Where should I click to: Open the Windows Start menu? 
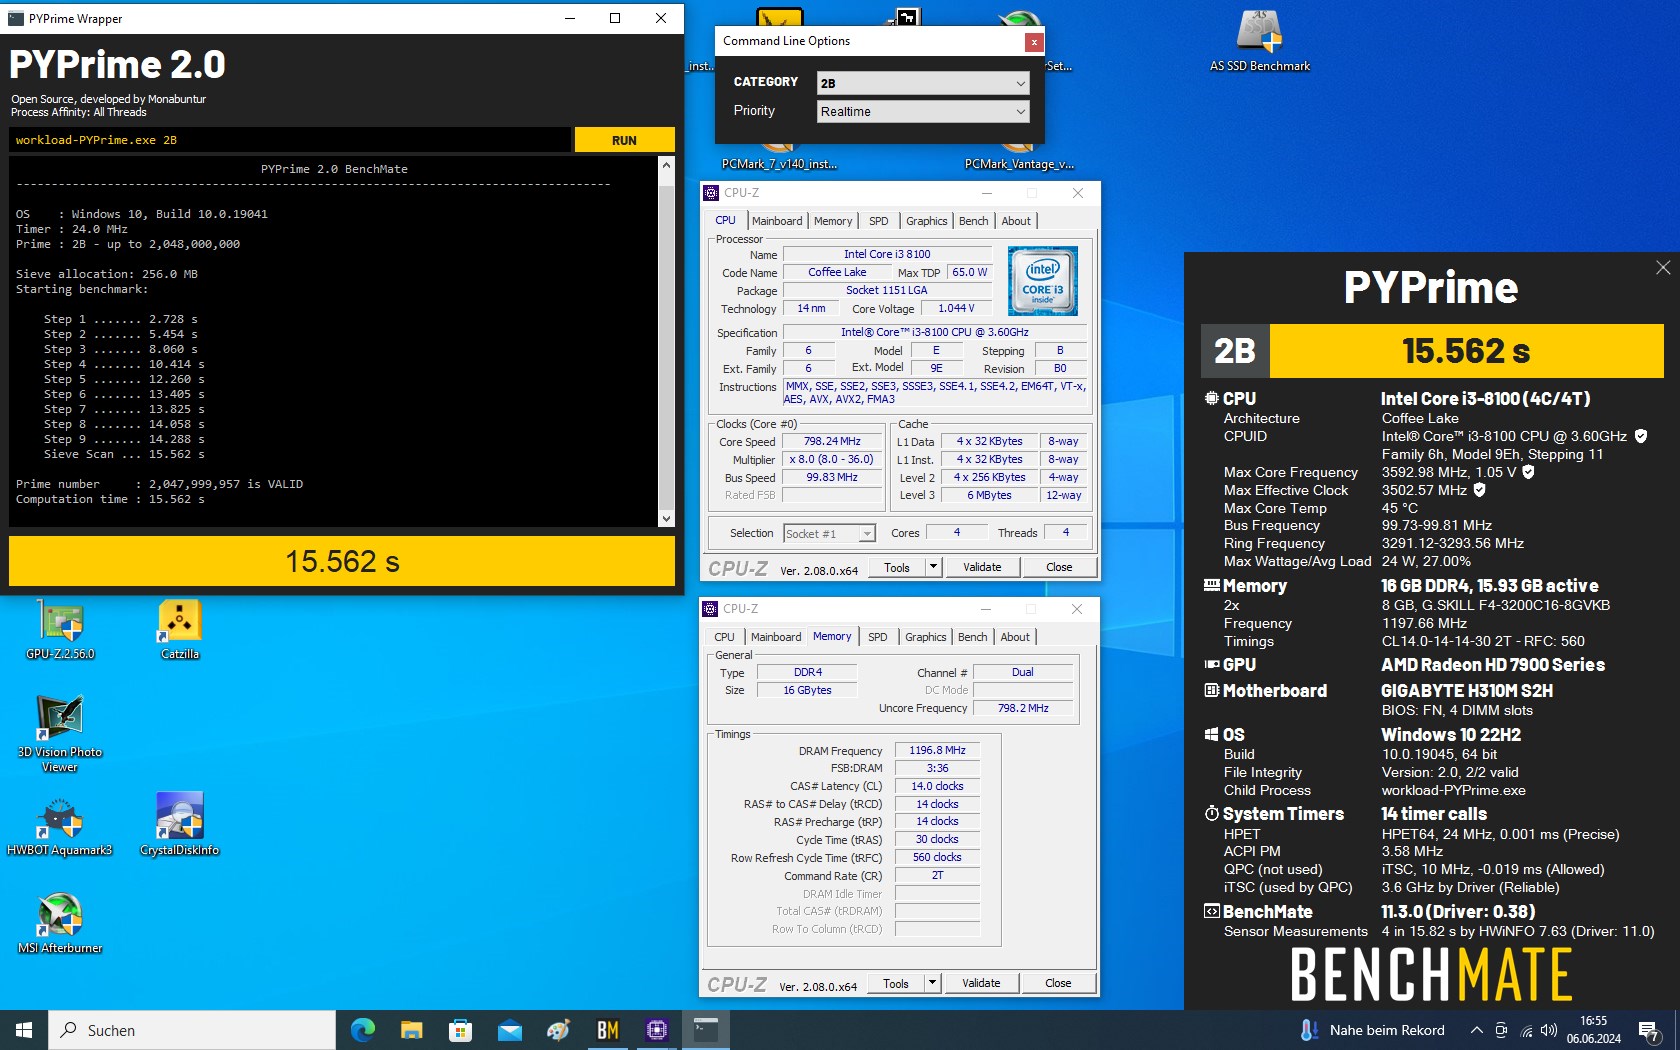24,1030
